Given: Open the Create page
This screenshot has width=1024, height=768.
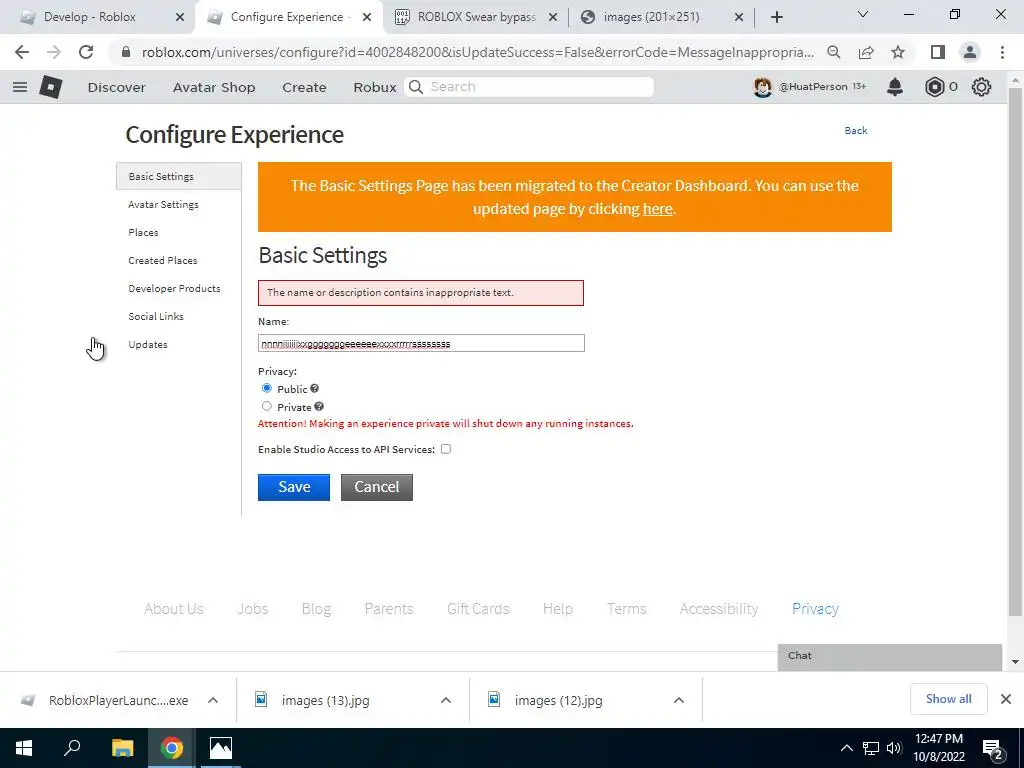Looking at the screenshot, I should (x=304, y=87).
